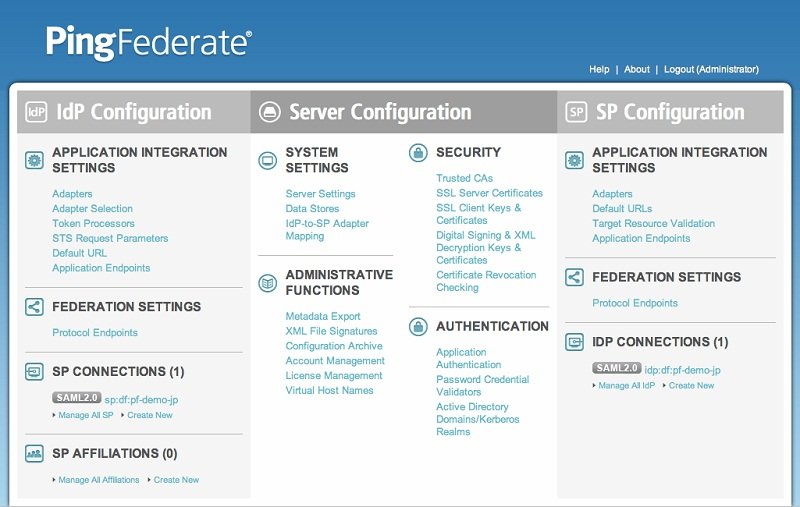Click the SAML2.0 badge beside idp:df:pf-demo-jp
Screen dimensions: 800x507
point(616,368)
